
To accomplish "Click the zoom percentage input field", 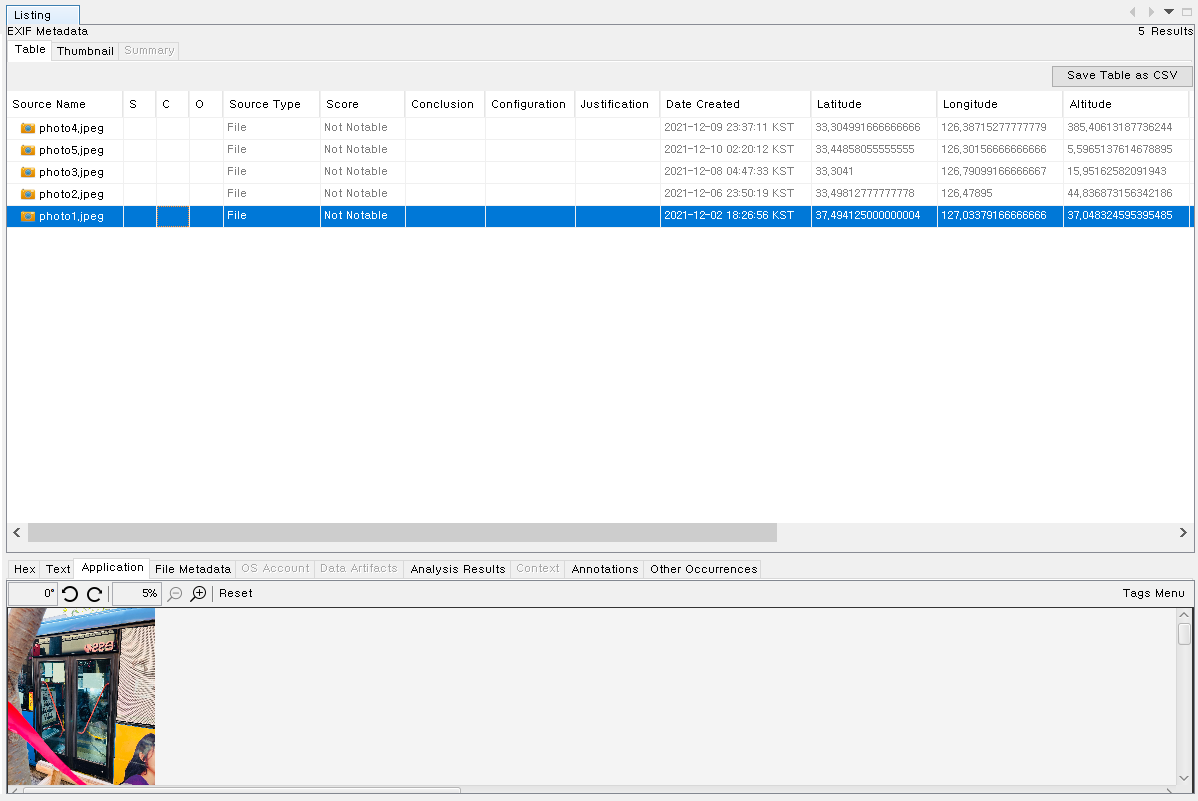I will click(x=137, y=594).
